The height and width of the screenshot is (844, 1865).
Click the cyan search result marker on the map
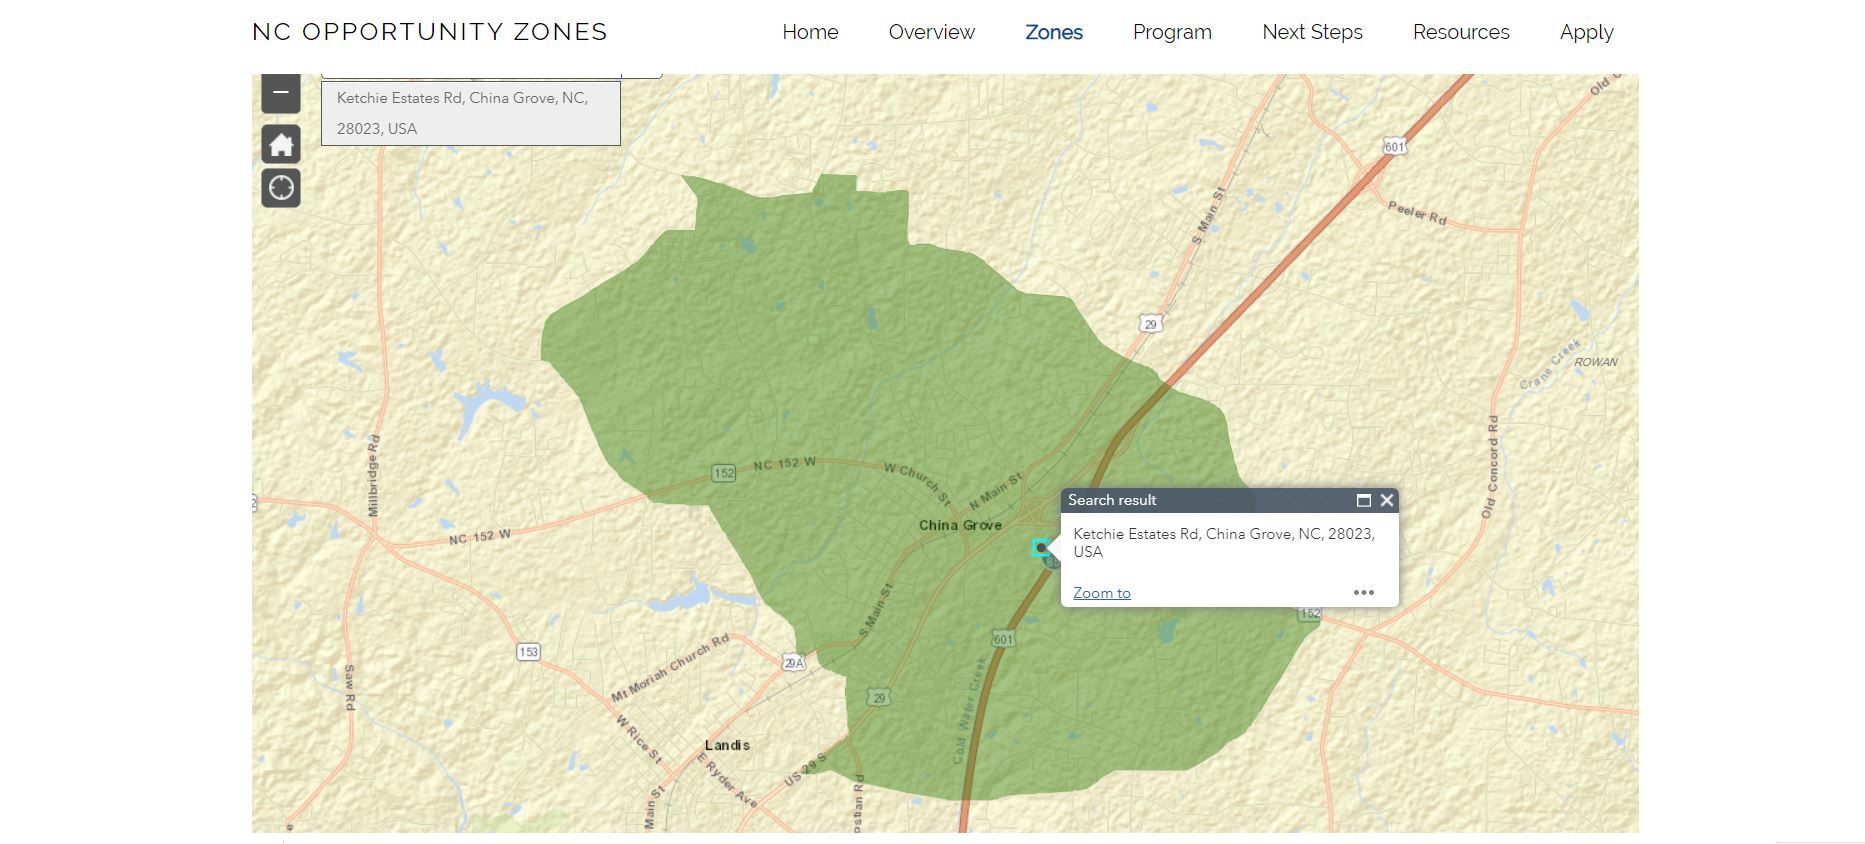(x=1041, y=548)
